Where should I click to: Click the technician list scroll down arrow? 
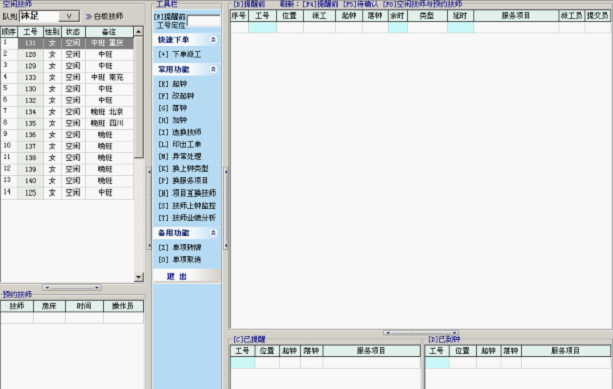coord(138,277)
